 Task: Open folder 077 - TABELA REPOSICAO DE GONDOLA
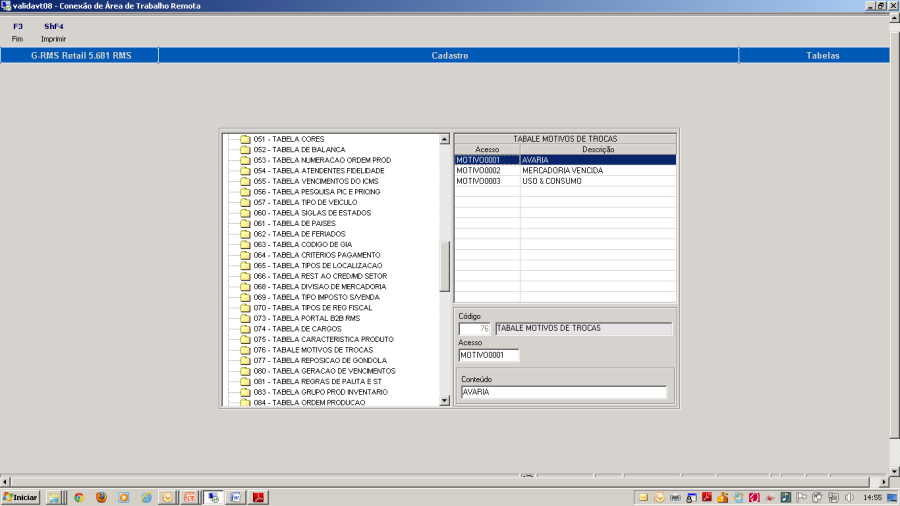coord(313,360)
